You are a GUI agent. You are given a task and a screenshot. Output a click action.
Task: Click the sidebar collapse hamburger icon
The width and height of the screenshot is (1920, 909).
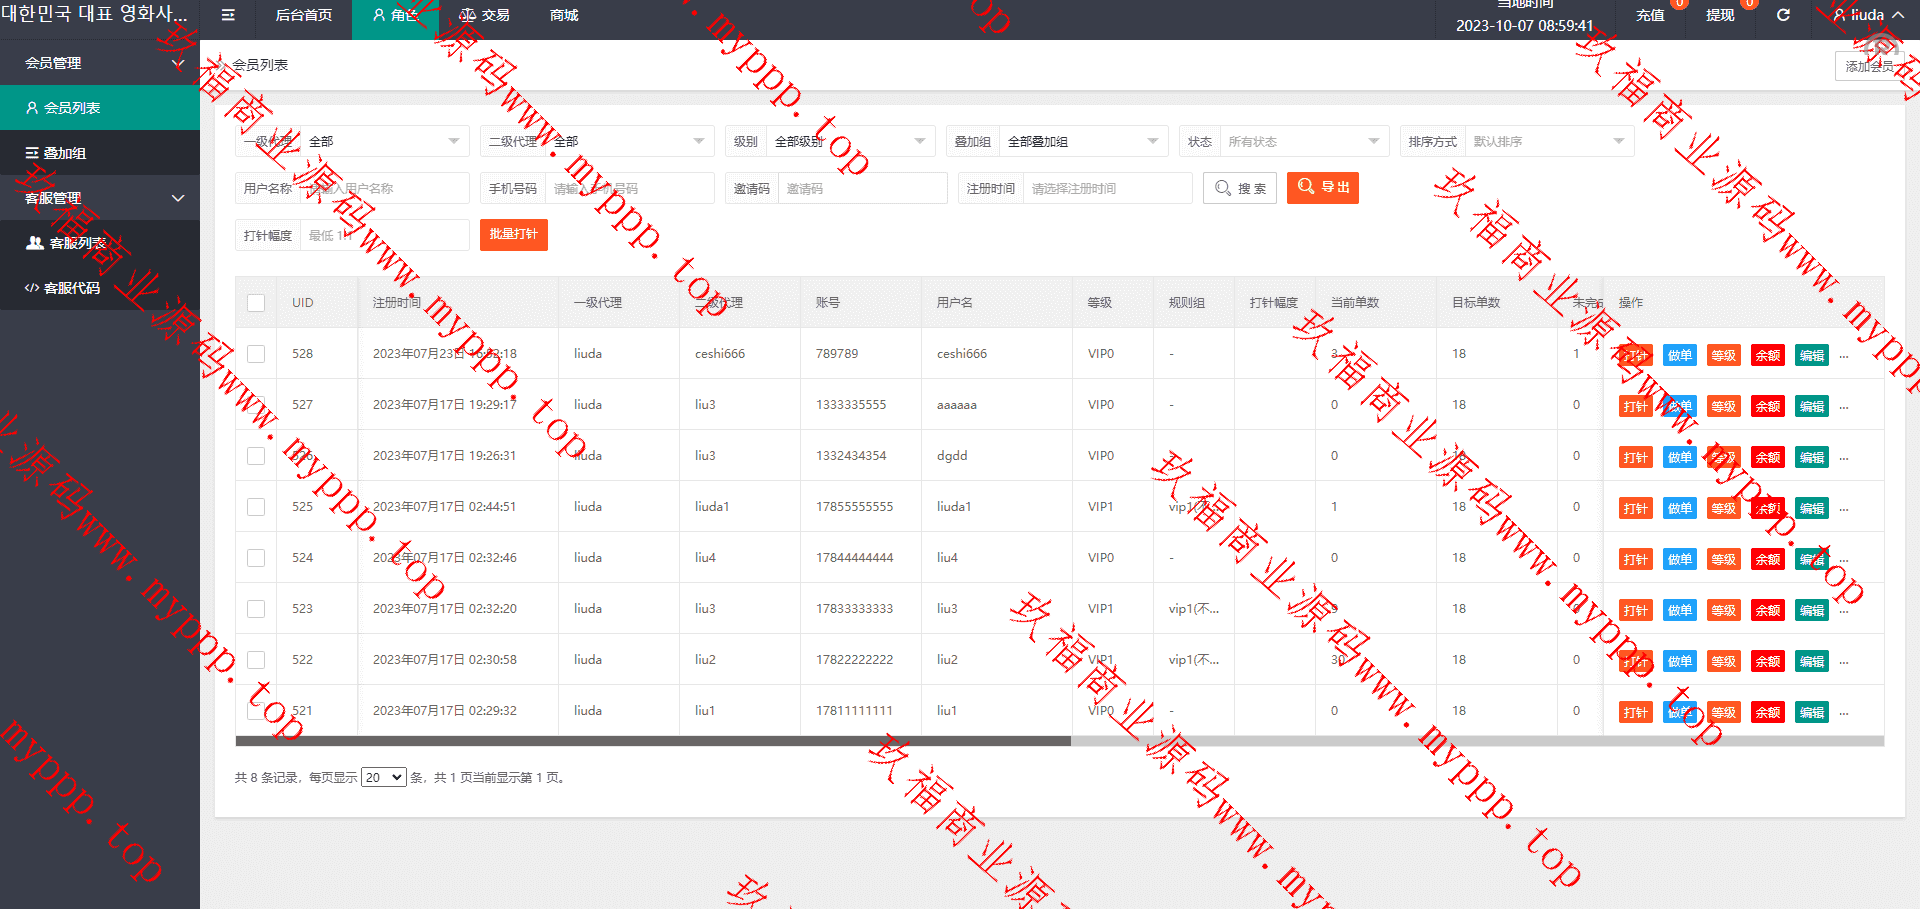coord(228,15)
